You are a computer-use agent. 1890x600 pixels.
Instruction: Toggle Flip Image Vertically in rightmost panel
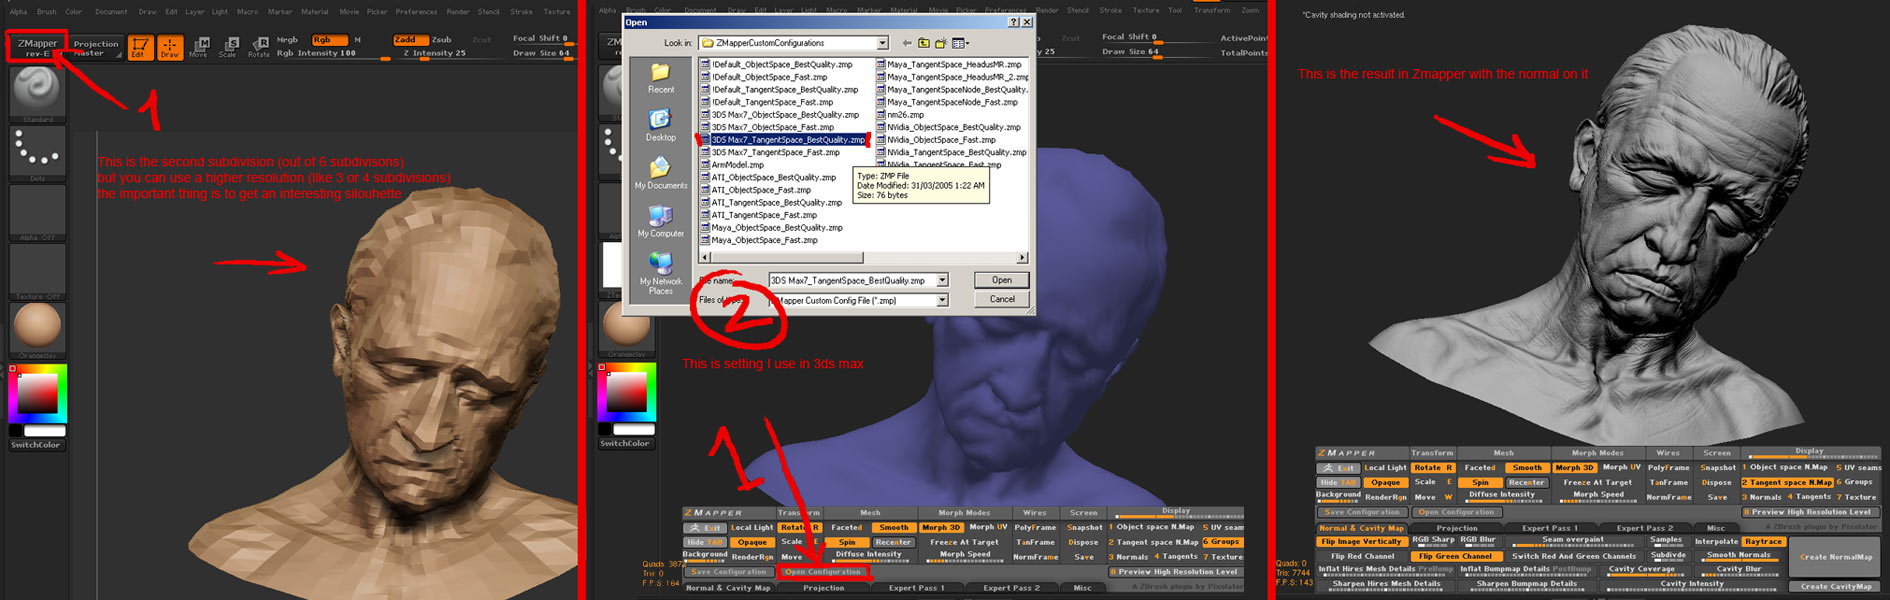click(x=1361, y=541)
